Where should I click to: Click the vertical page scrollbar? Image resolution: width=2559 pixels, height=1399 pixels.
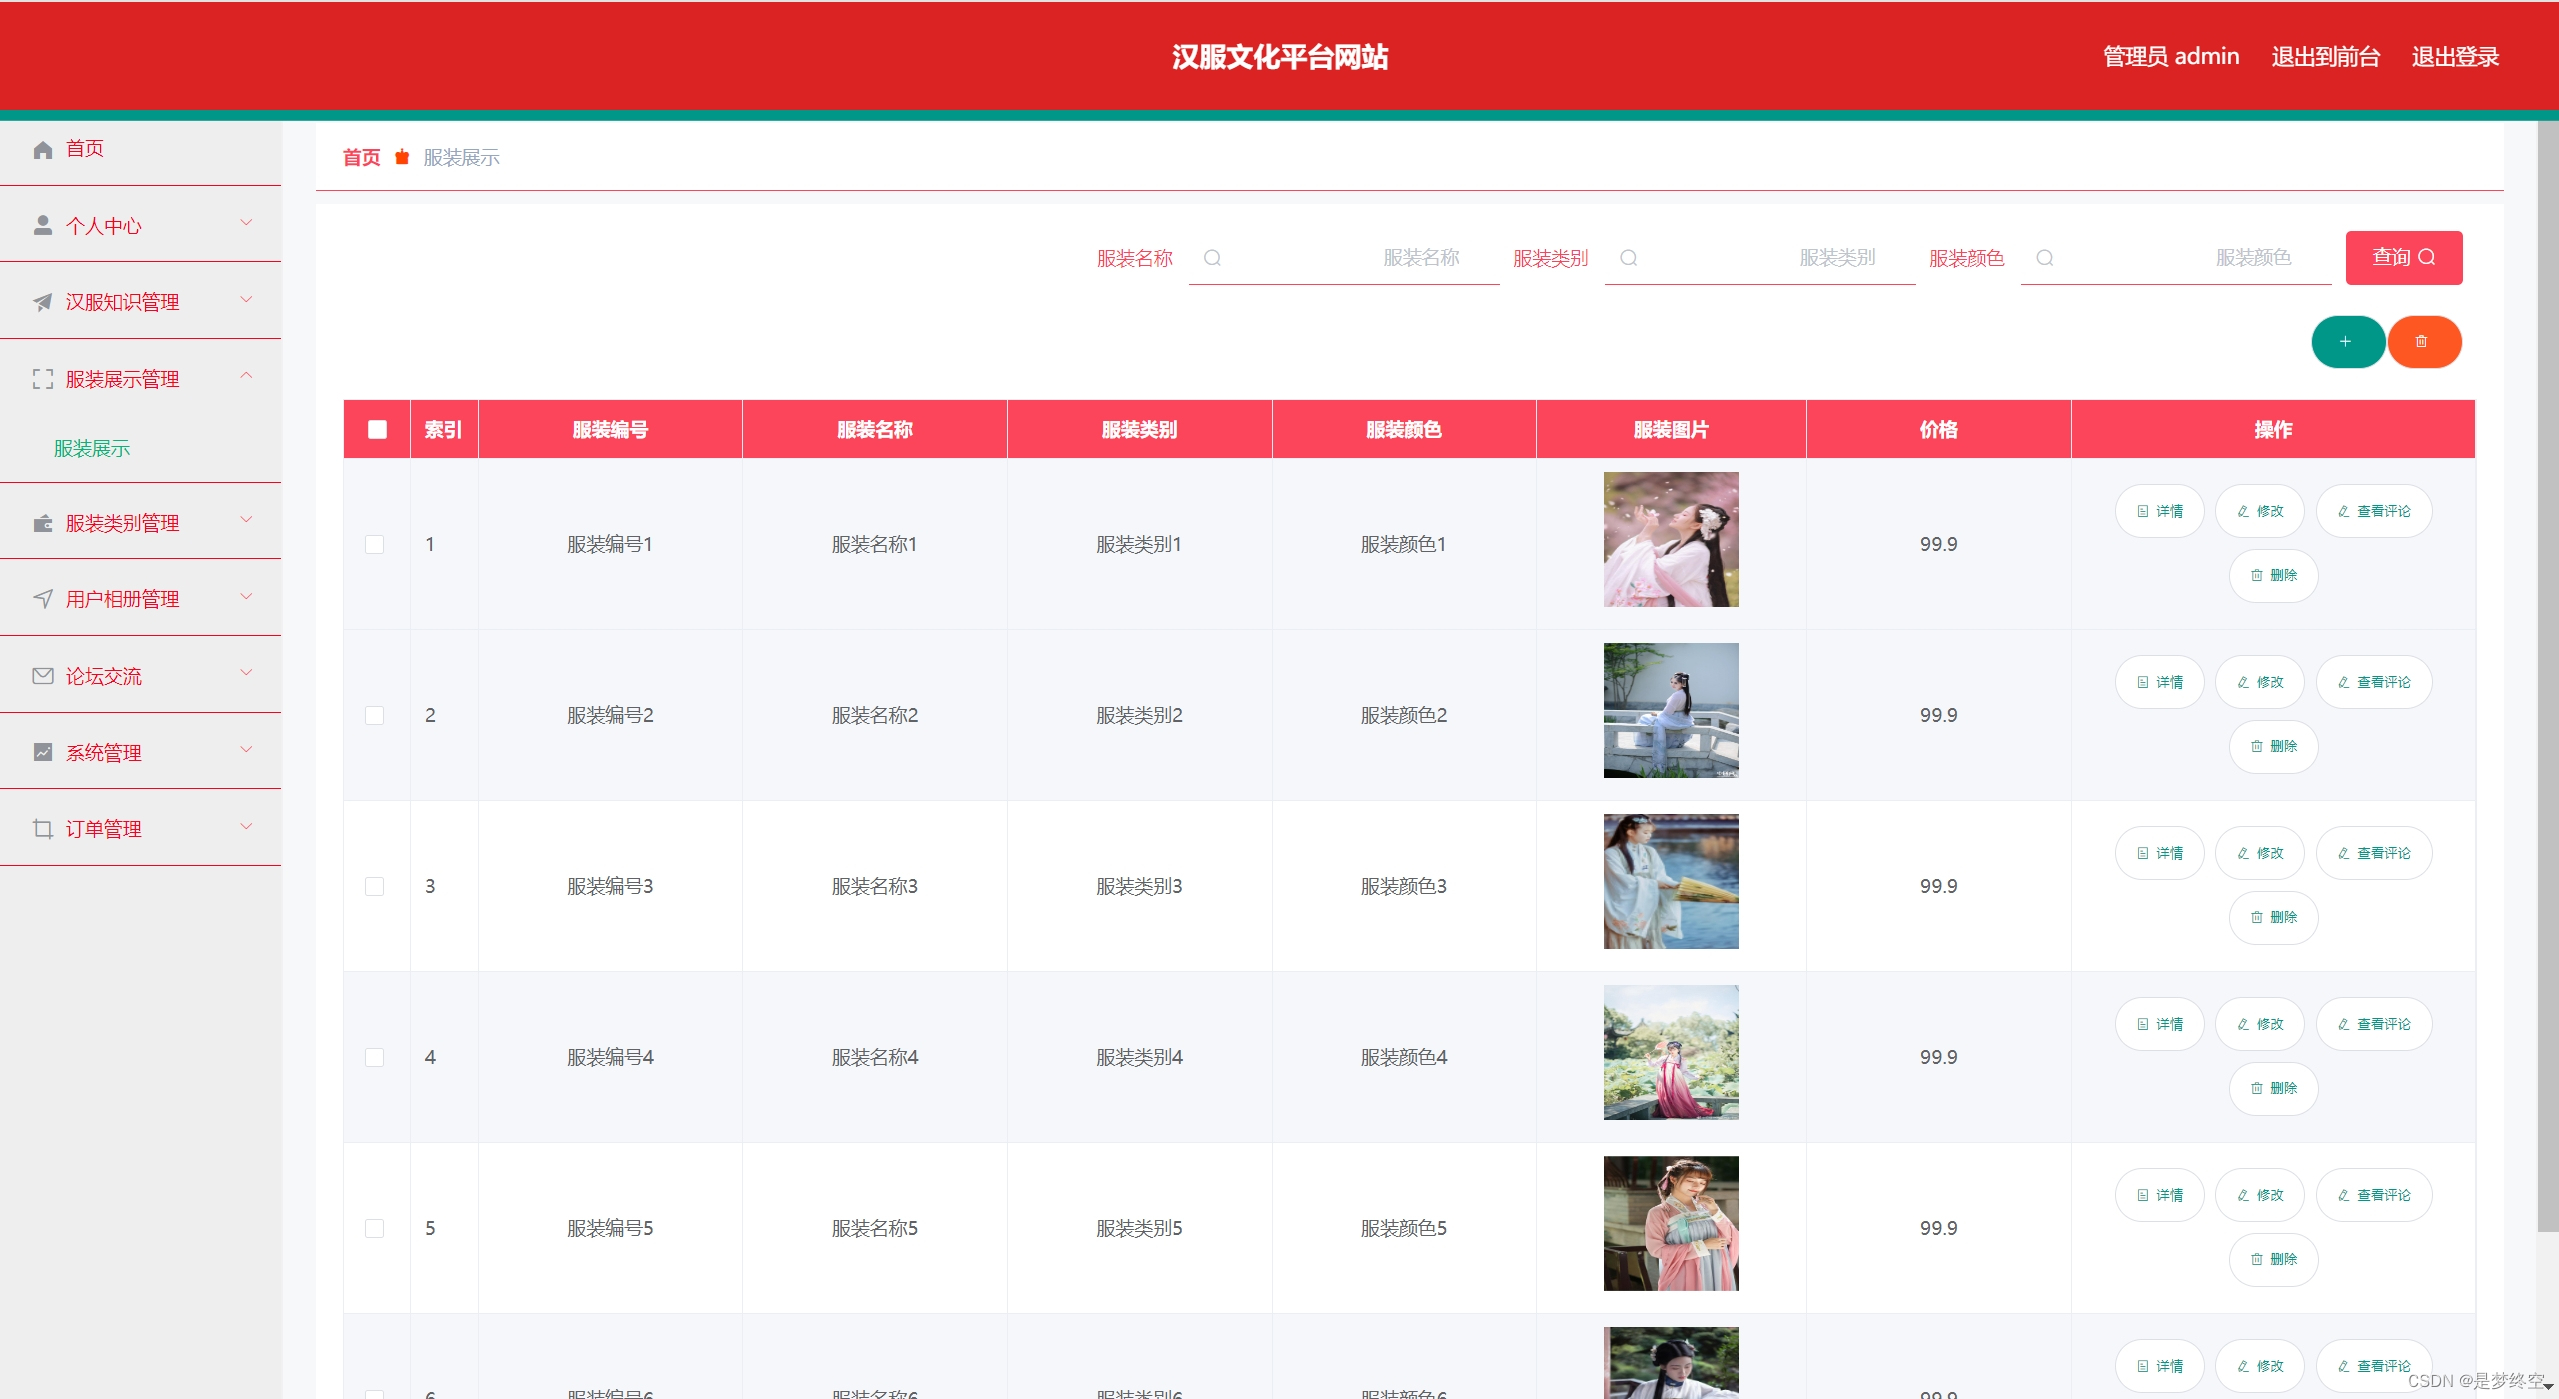pyautogui.click(x=2547, y=676)
